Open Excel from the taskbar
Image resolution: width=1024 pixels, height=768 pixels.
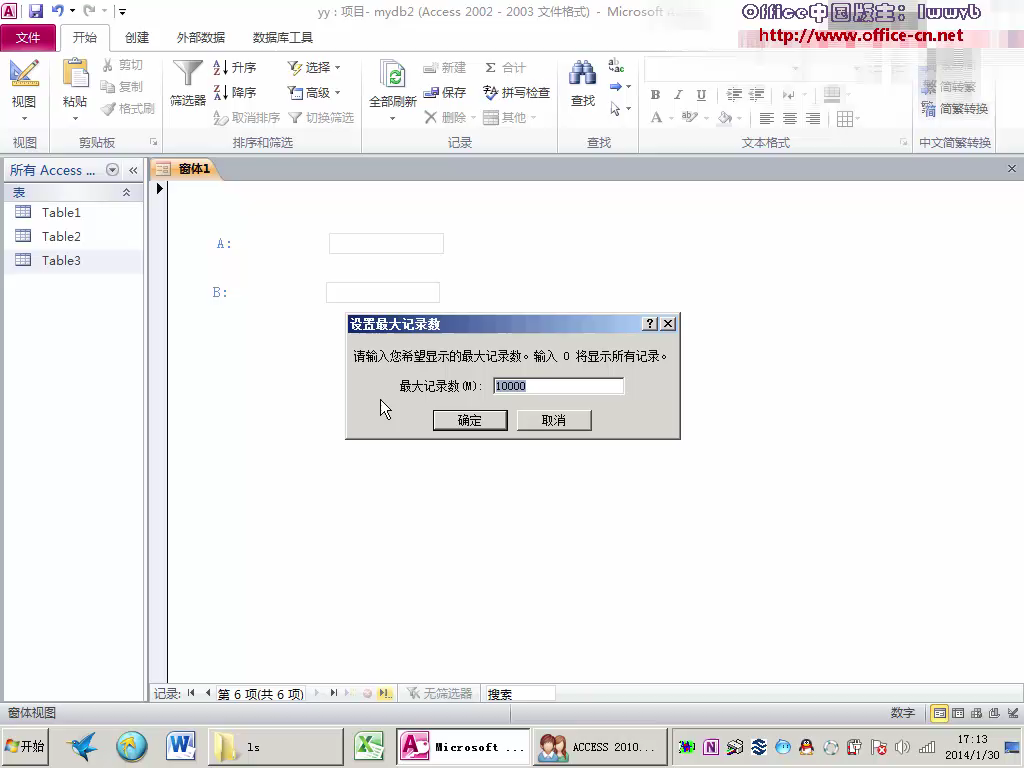click(369, 746)
